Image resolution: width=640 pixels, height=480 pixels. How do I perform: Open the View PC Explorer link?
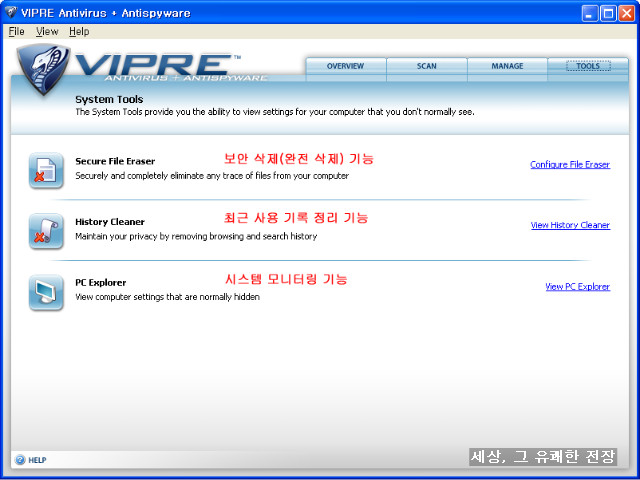click(x=578, y=287)
